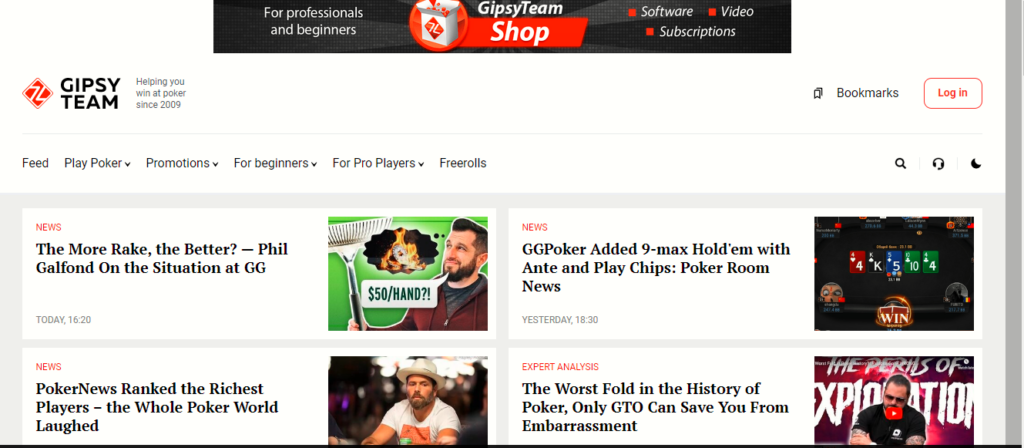Toggle dark mode with moon icon
Viewport: 1024px width, 448px height.
976,163
